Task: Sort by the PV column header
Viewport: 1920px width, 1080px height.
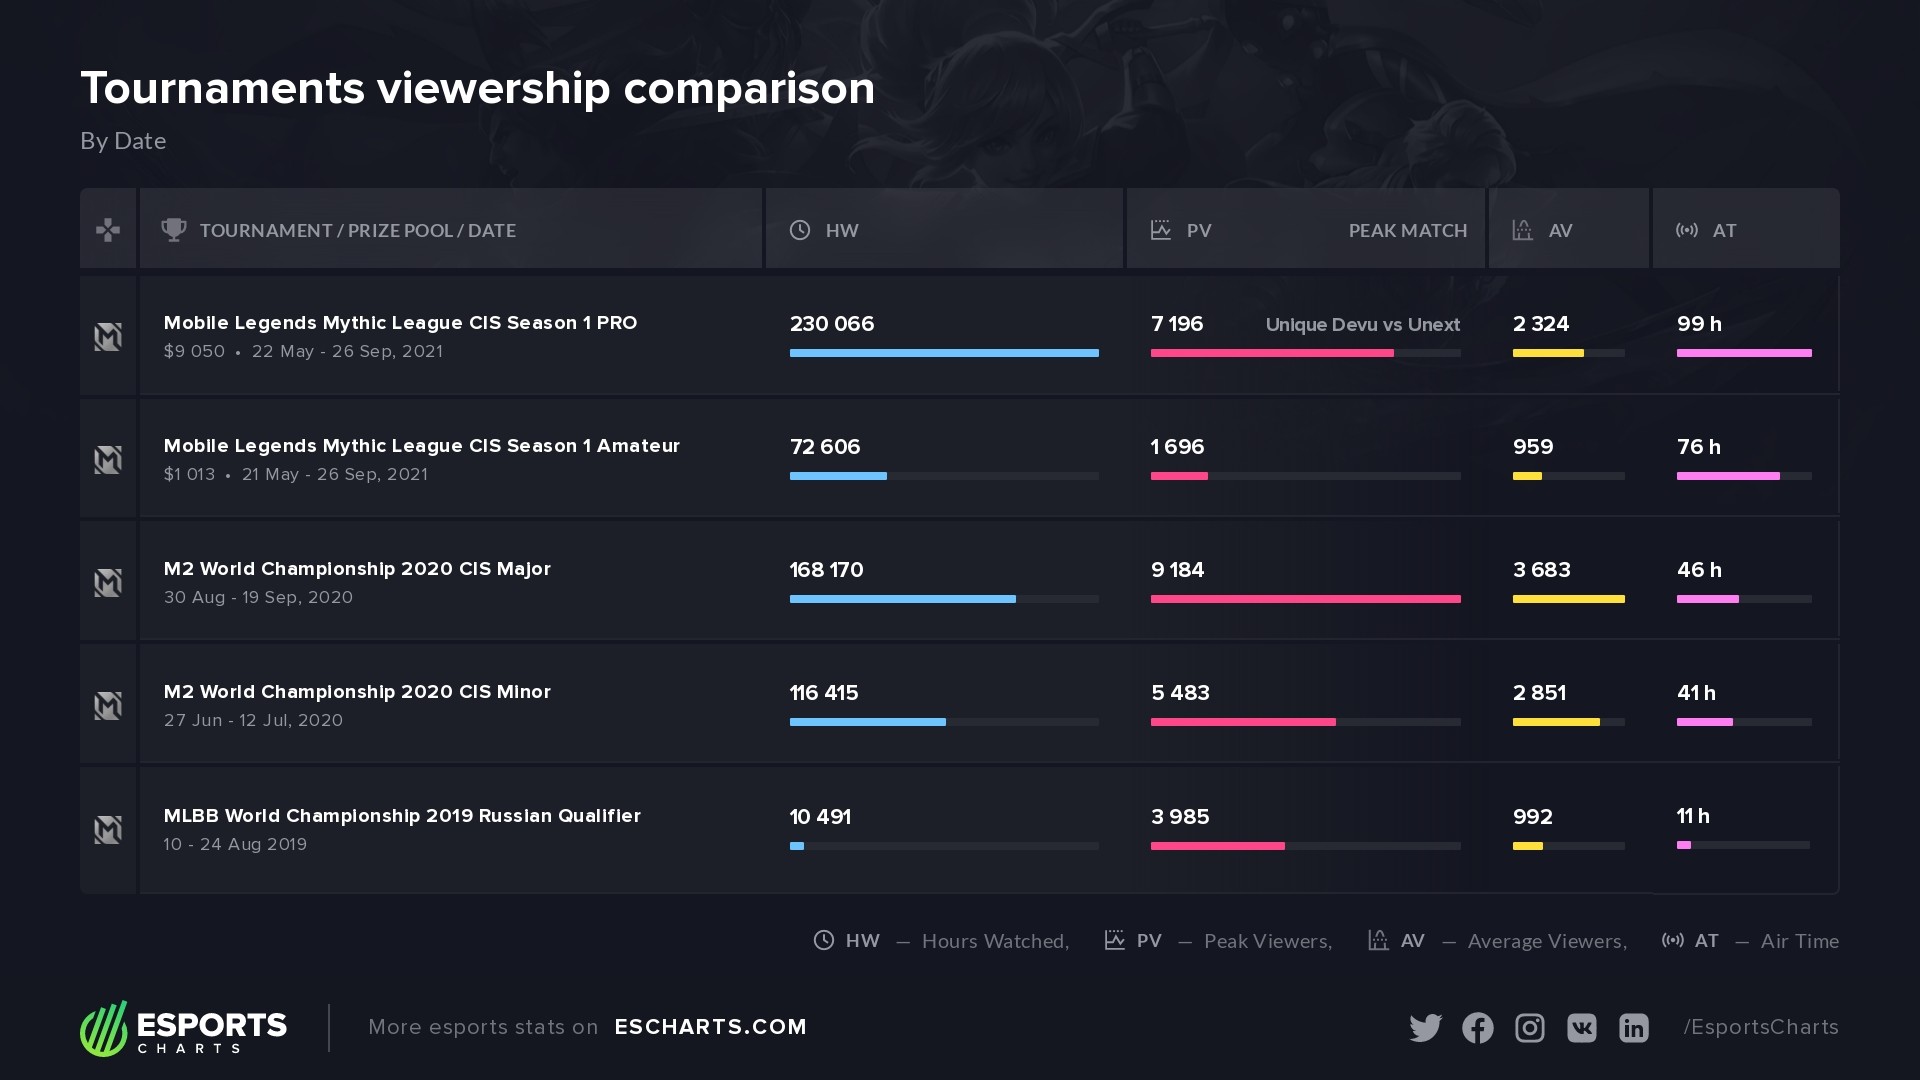Action: [1198, 230]
